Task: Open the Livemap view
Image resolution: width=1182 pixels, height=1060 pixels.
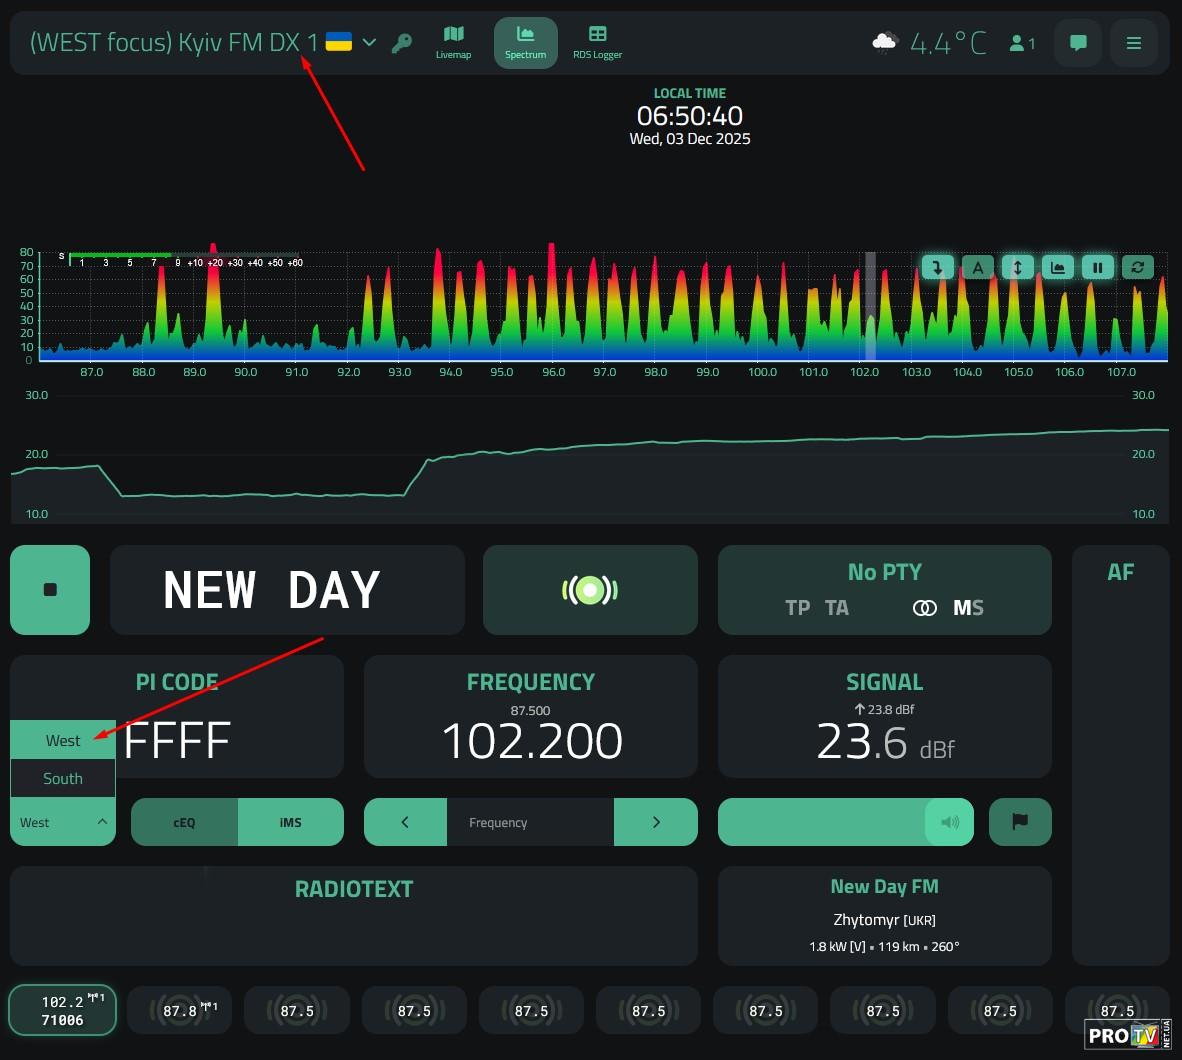Action: pos(453,43)
